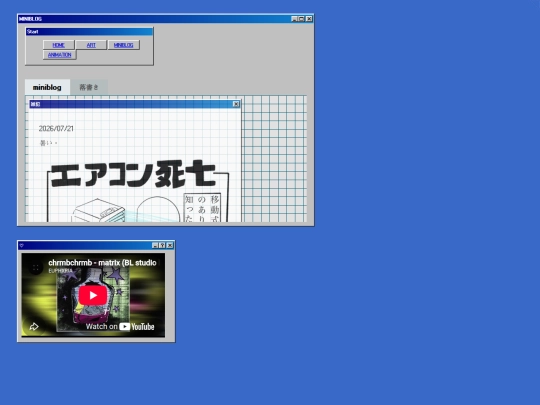Open the Watch on YouTube link
The width and height of the screenshot is (540, 405).
point(120,326)
